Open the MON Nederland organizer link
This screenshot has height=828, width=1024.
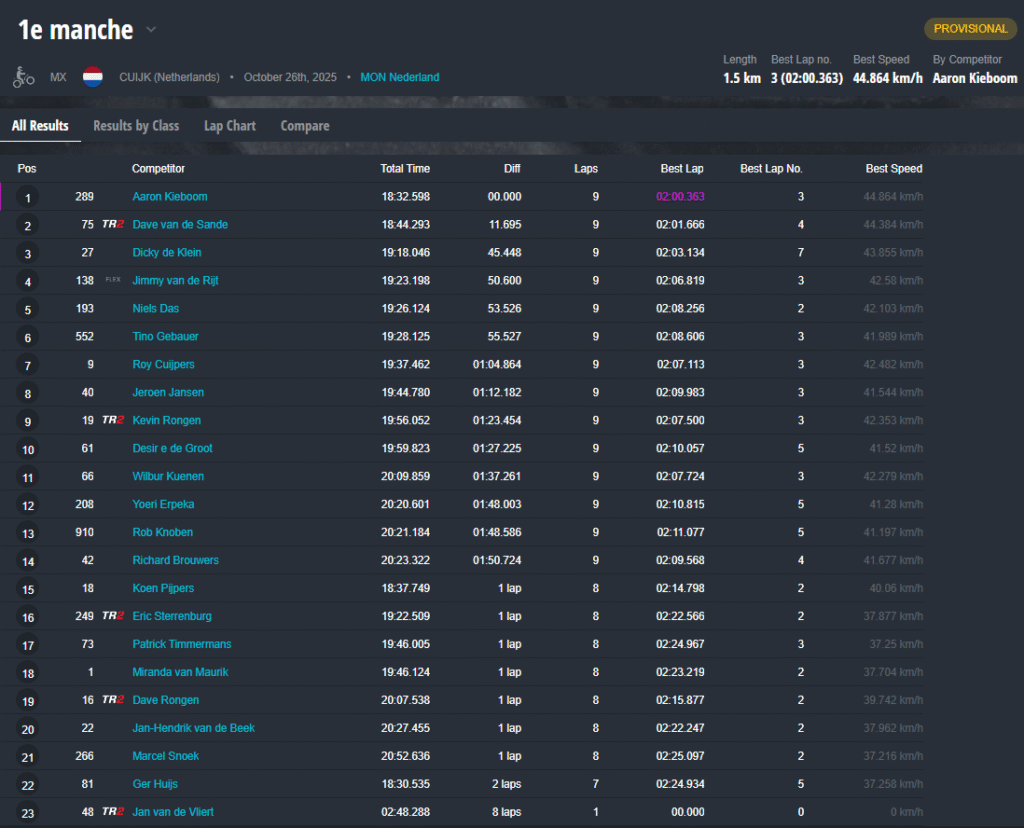pos(399,77)
